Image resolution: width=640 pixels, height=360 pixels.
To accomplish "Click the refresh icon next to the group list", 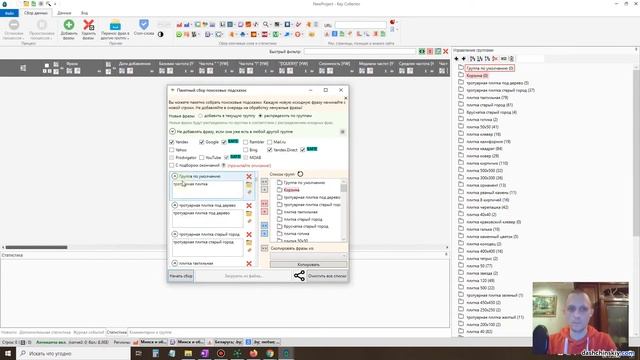I will click(x=300, y=174).
